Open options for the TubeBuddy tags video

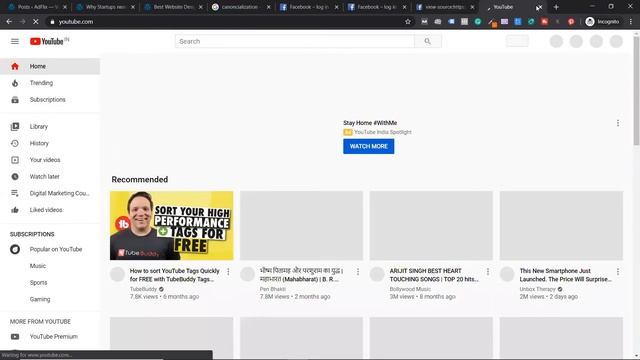[228, 271]
